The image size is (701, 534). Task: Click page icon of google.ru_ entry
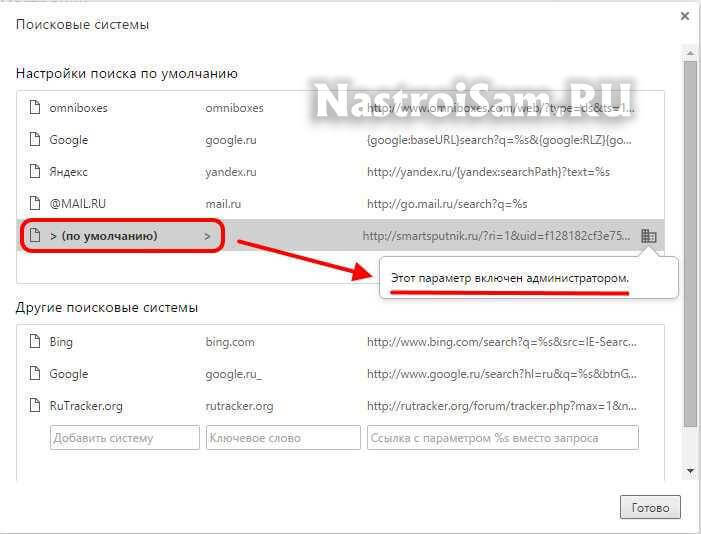(34, 374)
